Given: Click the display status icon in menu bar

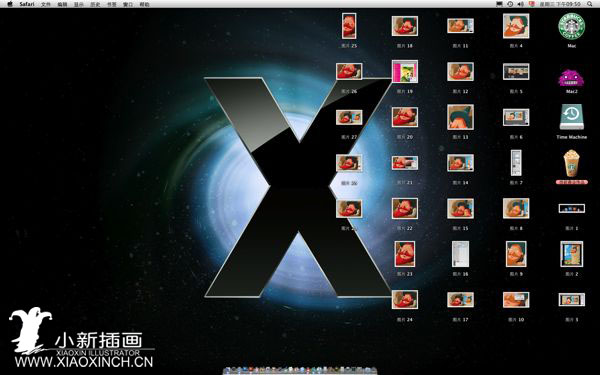Looking at the screenshot, I should (x=499, y=4).
